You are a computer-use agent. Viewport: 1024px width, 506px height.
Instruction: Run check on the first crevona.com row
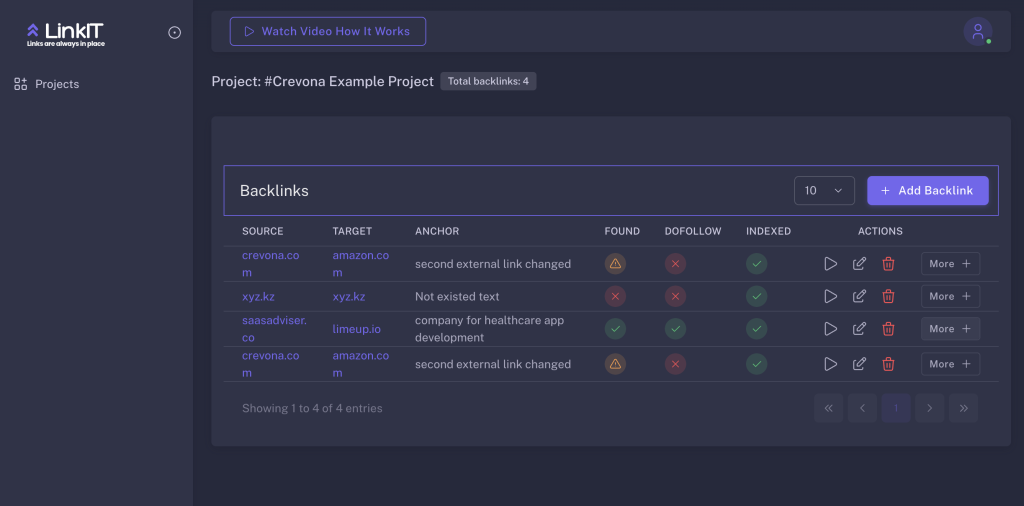pos(831,264)
